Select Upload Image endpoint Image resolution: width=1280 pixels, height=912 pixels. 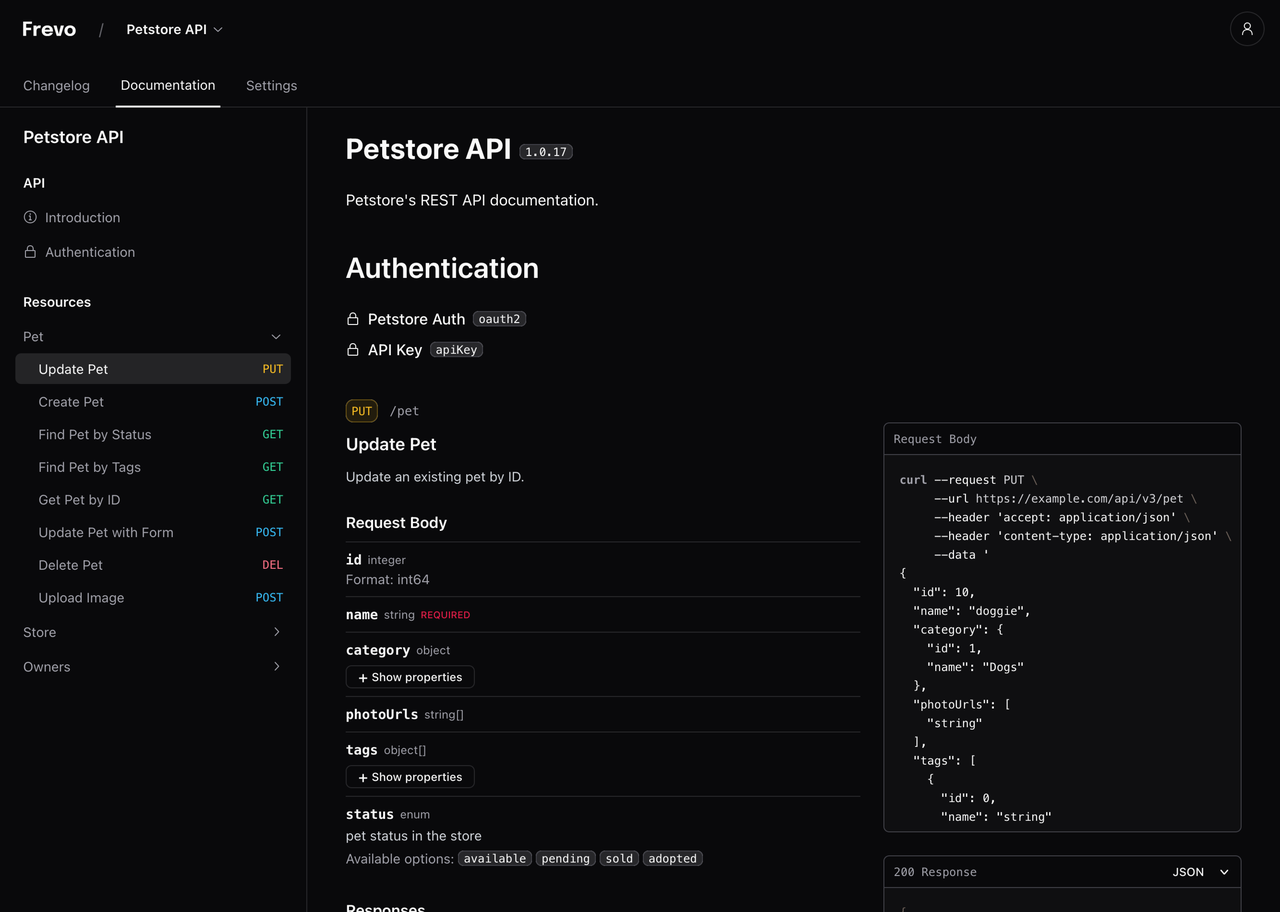pos(153,598)
